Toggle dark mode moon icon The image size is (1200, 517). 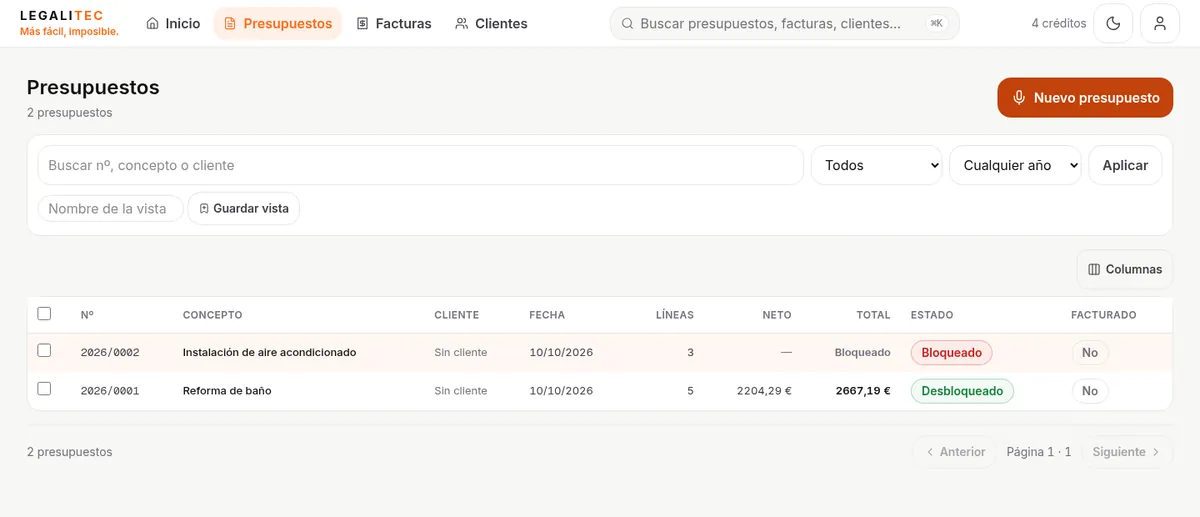coord(1113,23)
